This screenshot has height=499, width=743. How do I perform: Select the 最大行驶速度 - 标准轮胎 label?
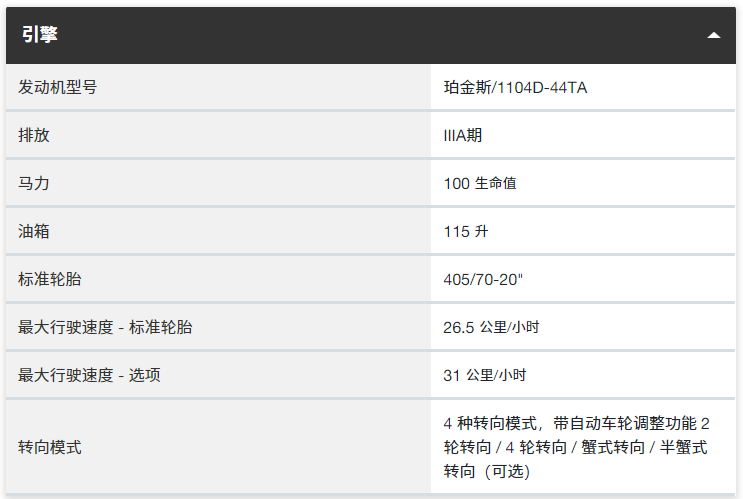[105, 327]
